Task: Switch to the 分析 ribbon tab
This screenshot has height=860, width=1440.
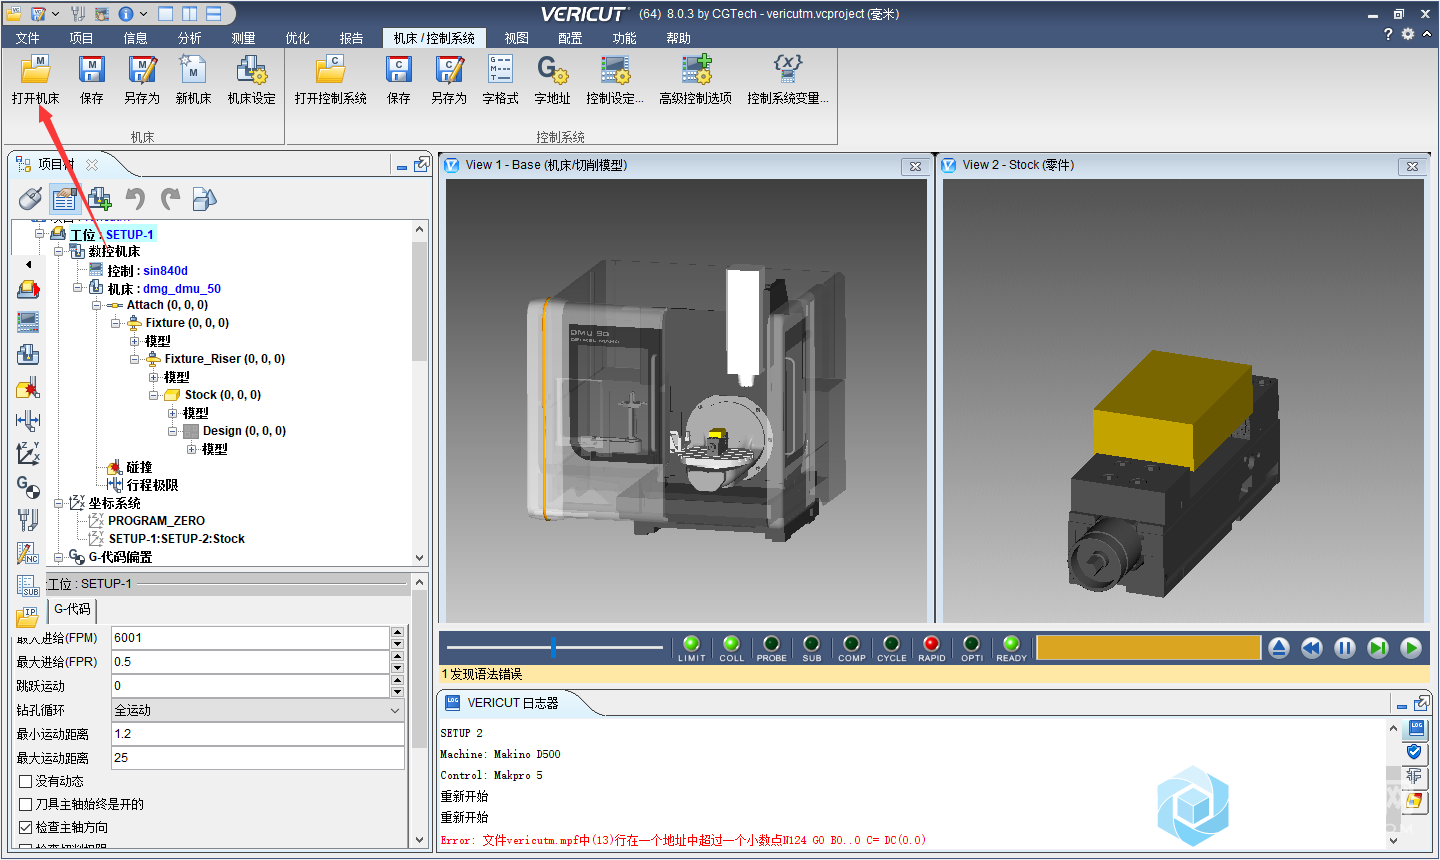Action: (x=189, y=38)
